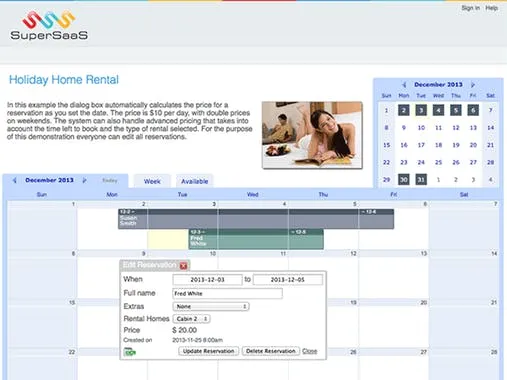This screenshot has height=380, width=507.
Task: Click the Full name field with Fred White
Action: 227,294
